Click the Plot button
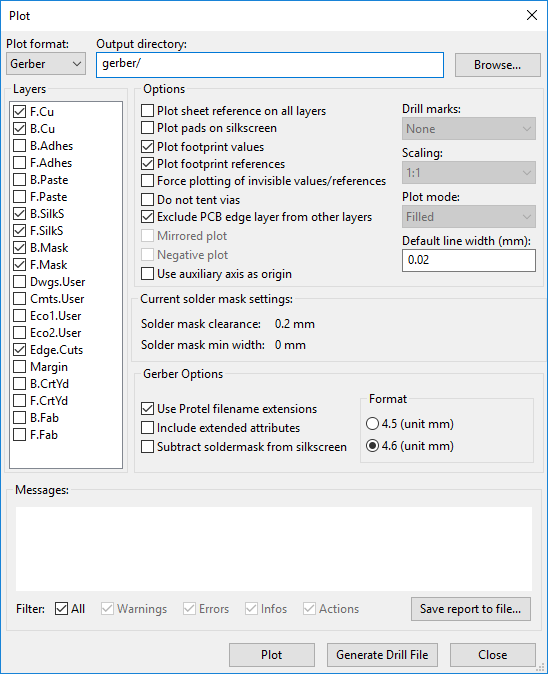The height and width of the screenshot is (674, 548). pos(272,655)
